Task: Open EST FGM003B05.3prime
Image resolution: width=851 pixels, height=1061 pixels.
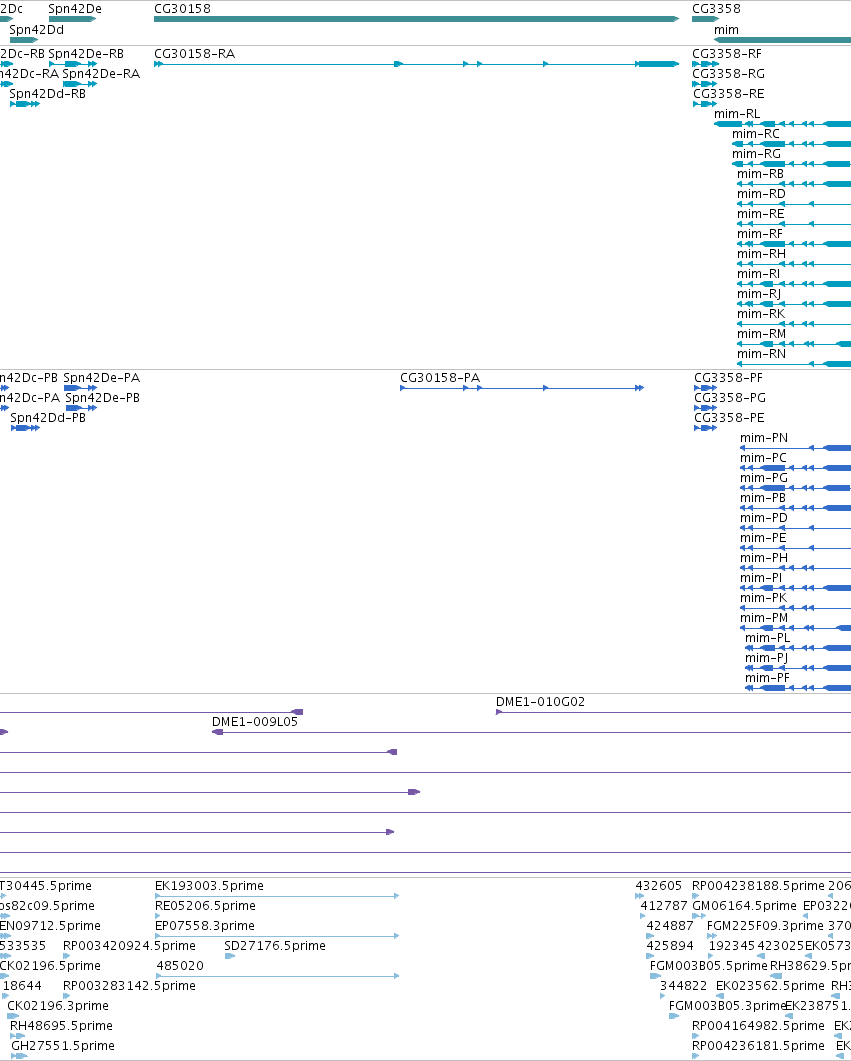Action: tap(727, 1006)
